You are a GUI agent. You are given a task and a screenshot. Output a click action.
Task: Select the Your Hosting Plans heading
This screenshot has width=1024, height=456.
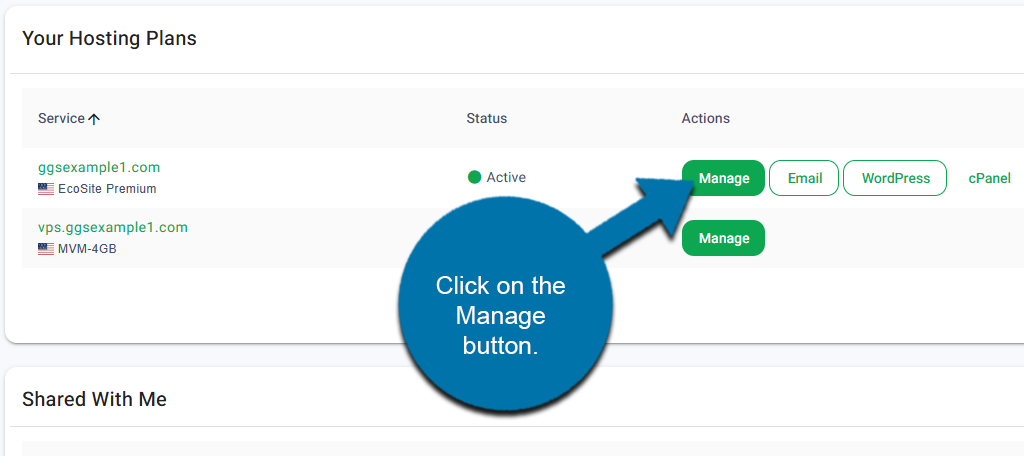[x=109, y=38]
